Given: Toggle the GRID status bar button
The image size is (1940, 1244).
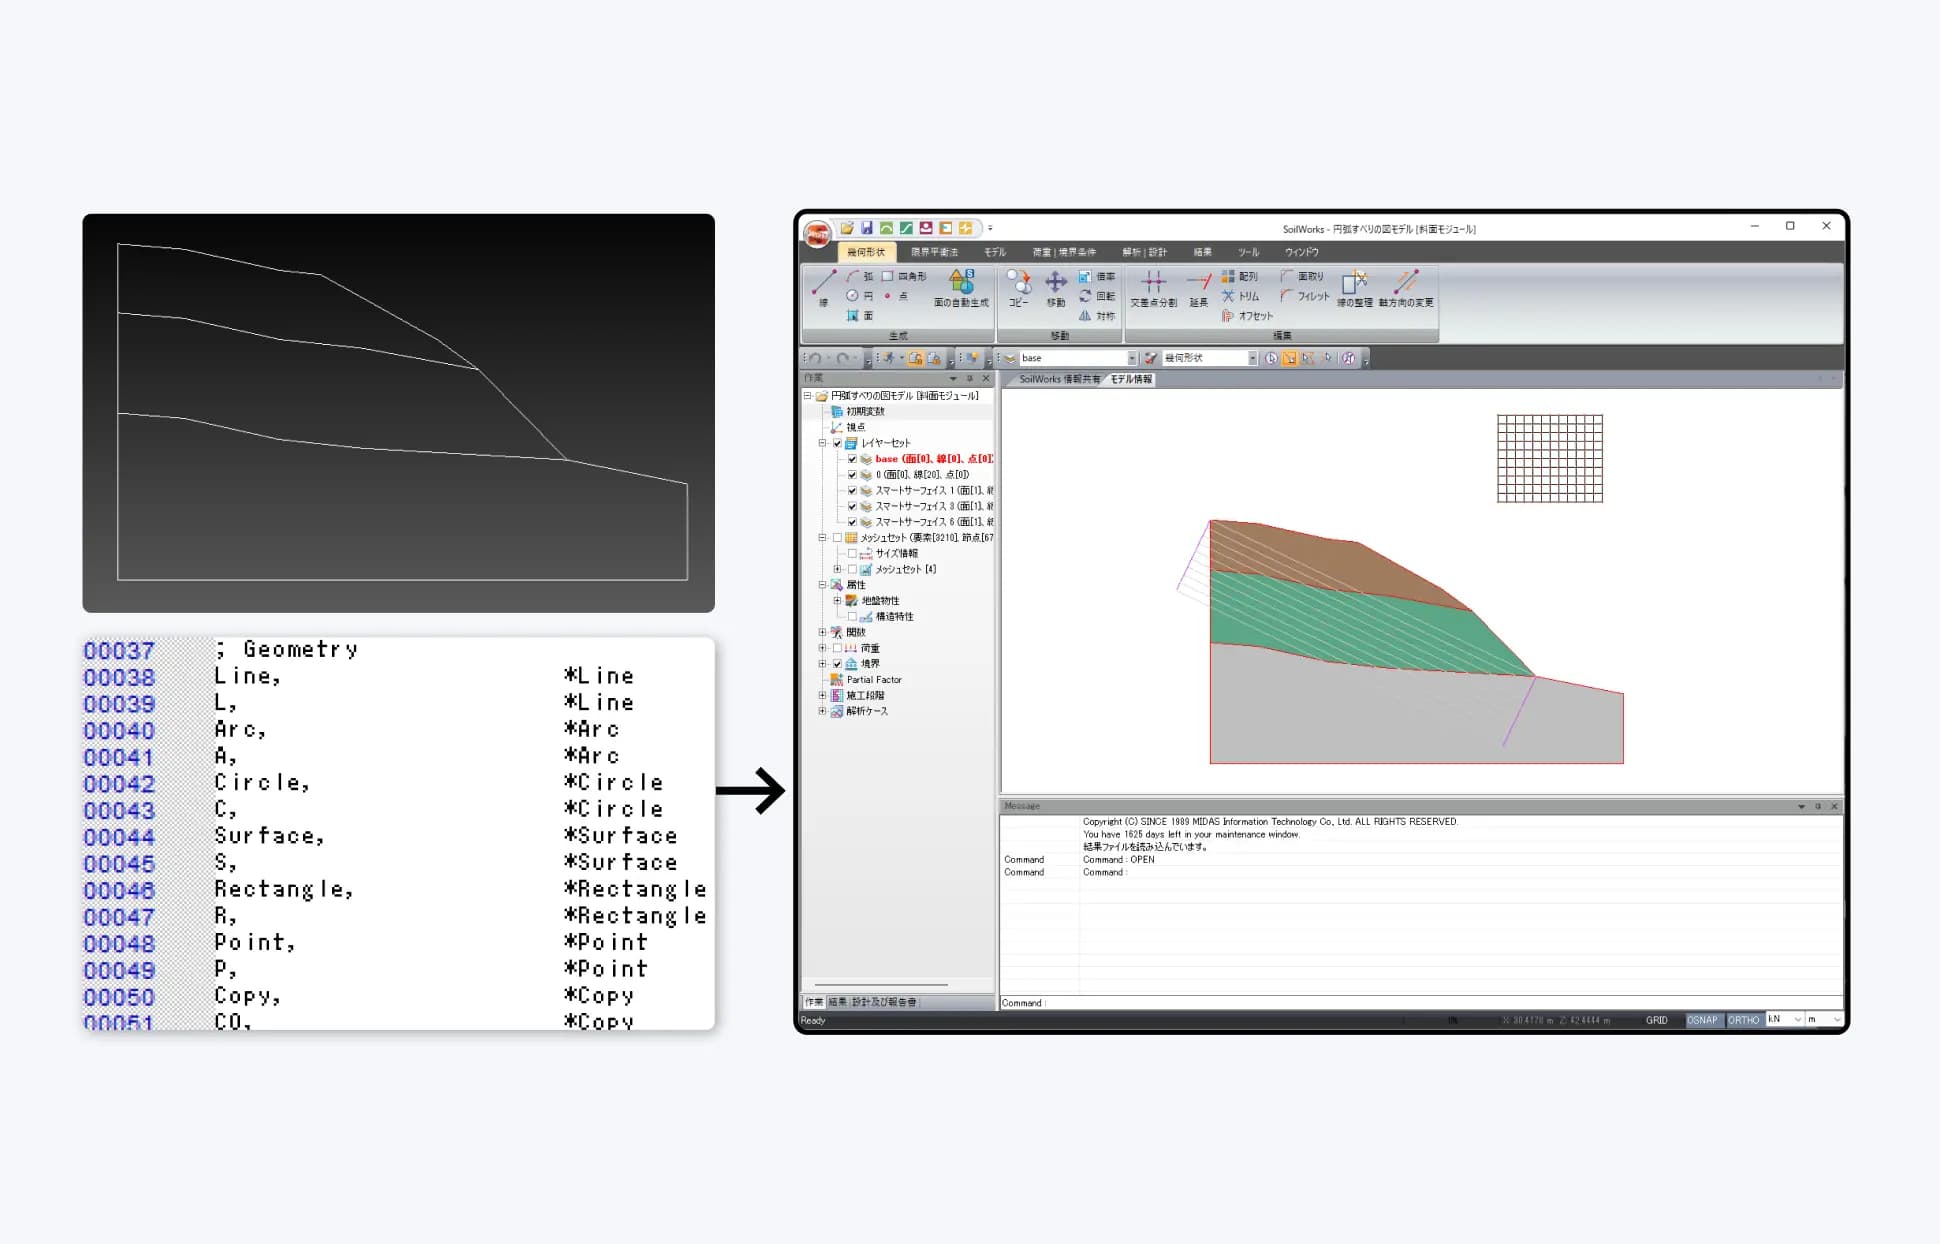Looking at the screenshot, I should click(x=1657, y=1020).
